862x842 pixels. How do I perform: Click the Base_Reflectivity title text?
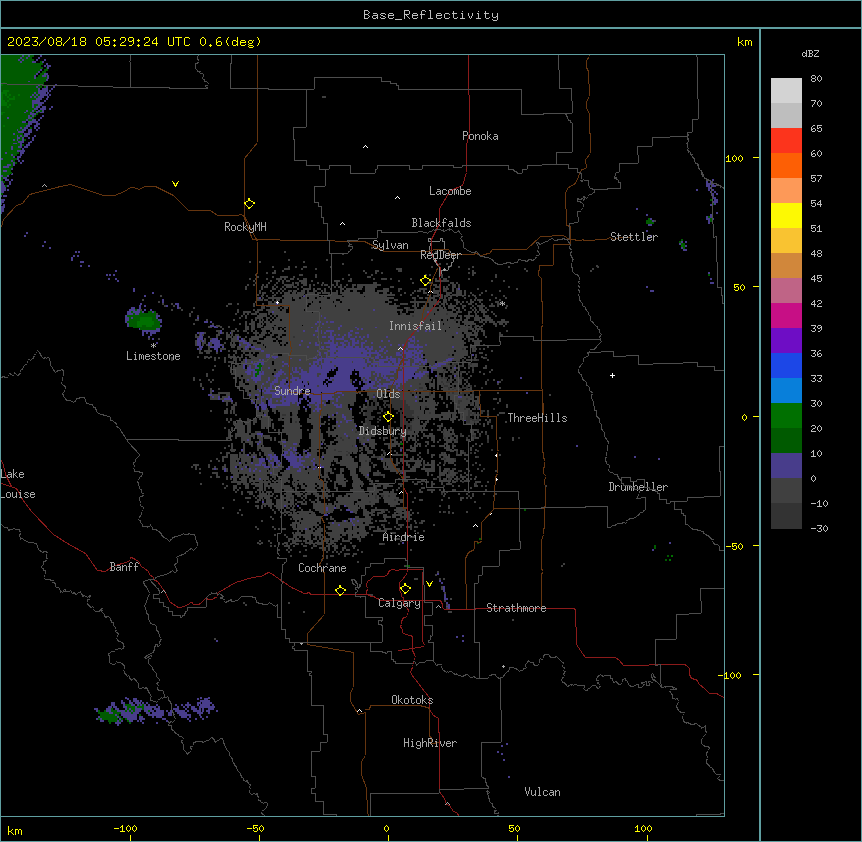click(x=431, y=15)
